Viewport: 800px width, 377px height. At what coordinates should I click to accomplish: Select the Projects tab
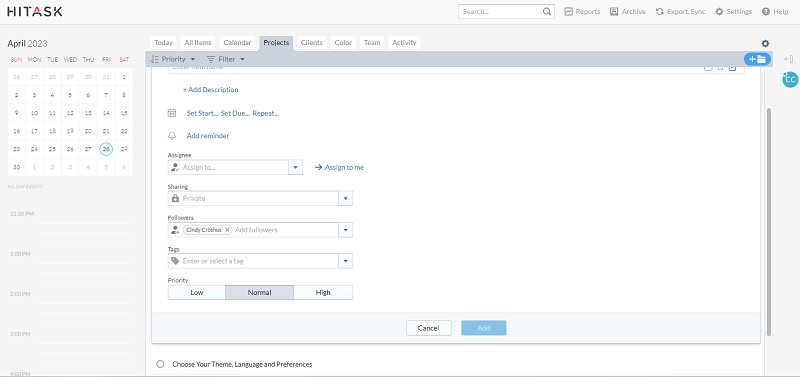tap(276, 43)
